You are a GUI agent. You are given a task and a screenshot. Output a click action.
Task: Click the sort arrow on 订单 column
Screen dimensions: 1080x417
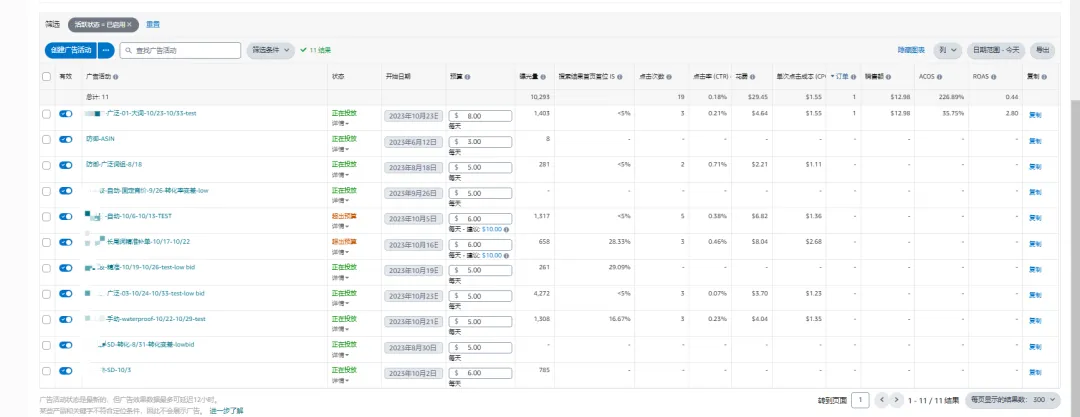[x=832, y=77]
